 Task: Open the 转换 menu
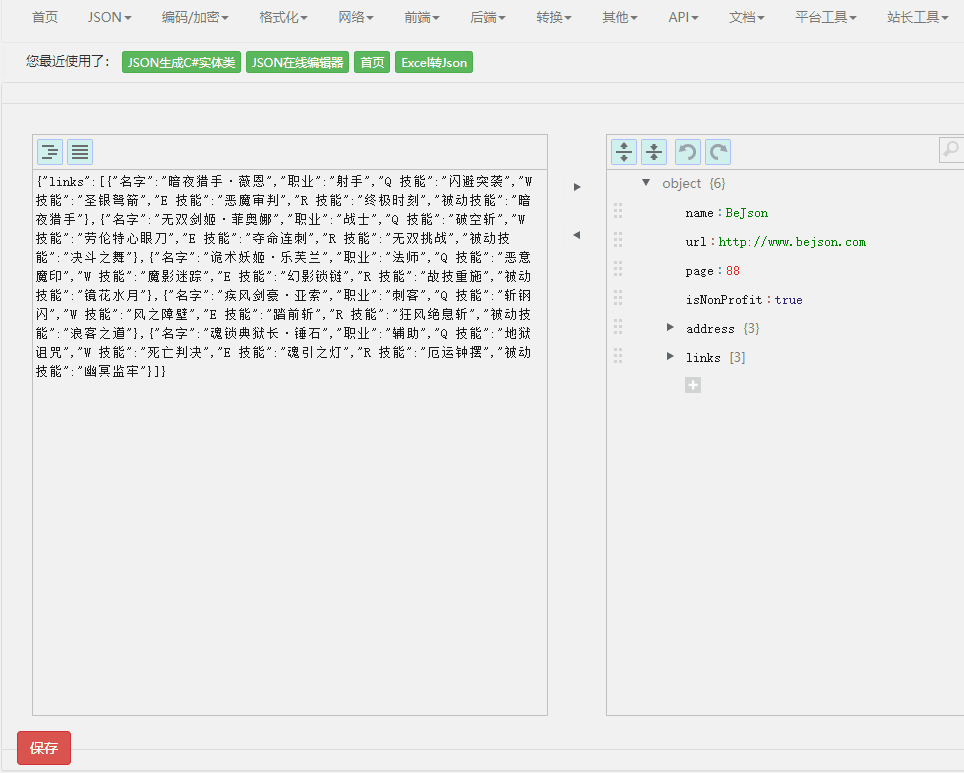pyautogui.click(x=554, y=17)
